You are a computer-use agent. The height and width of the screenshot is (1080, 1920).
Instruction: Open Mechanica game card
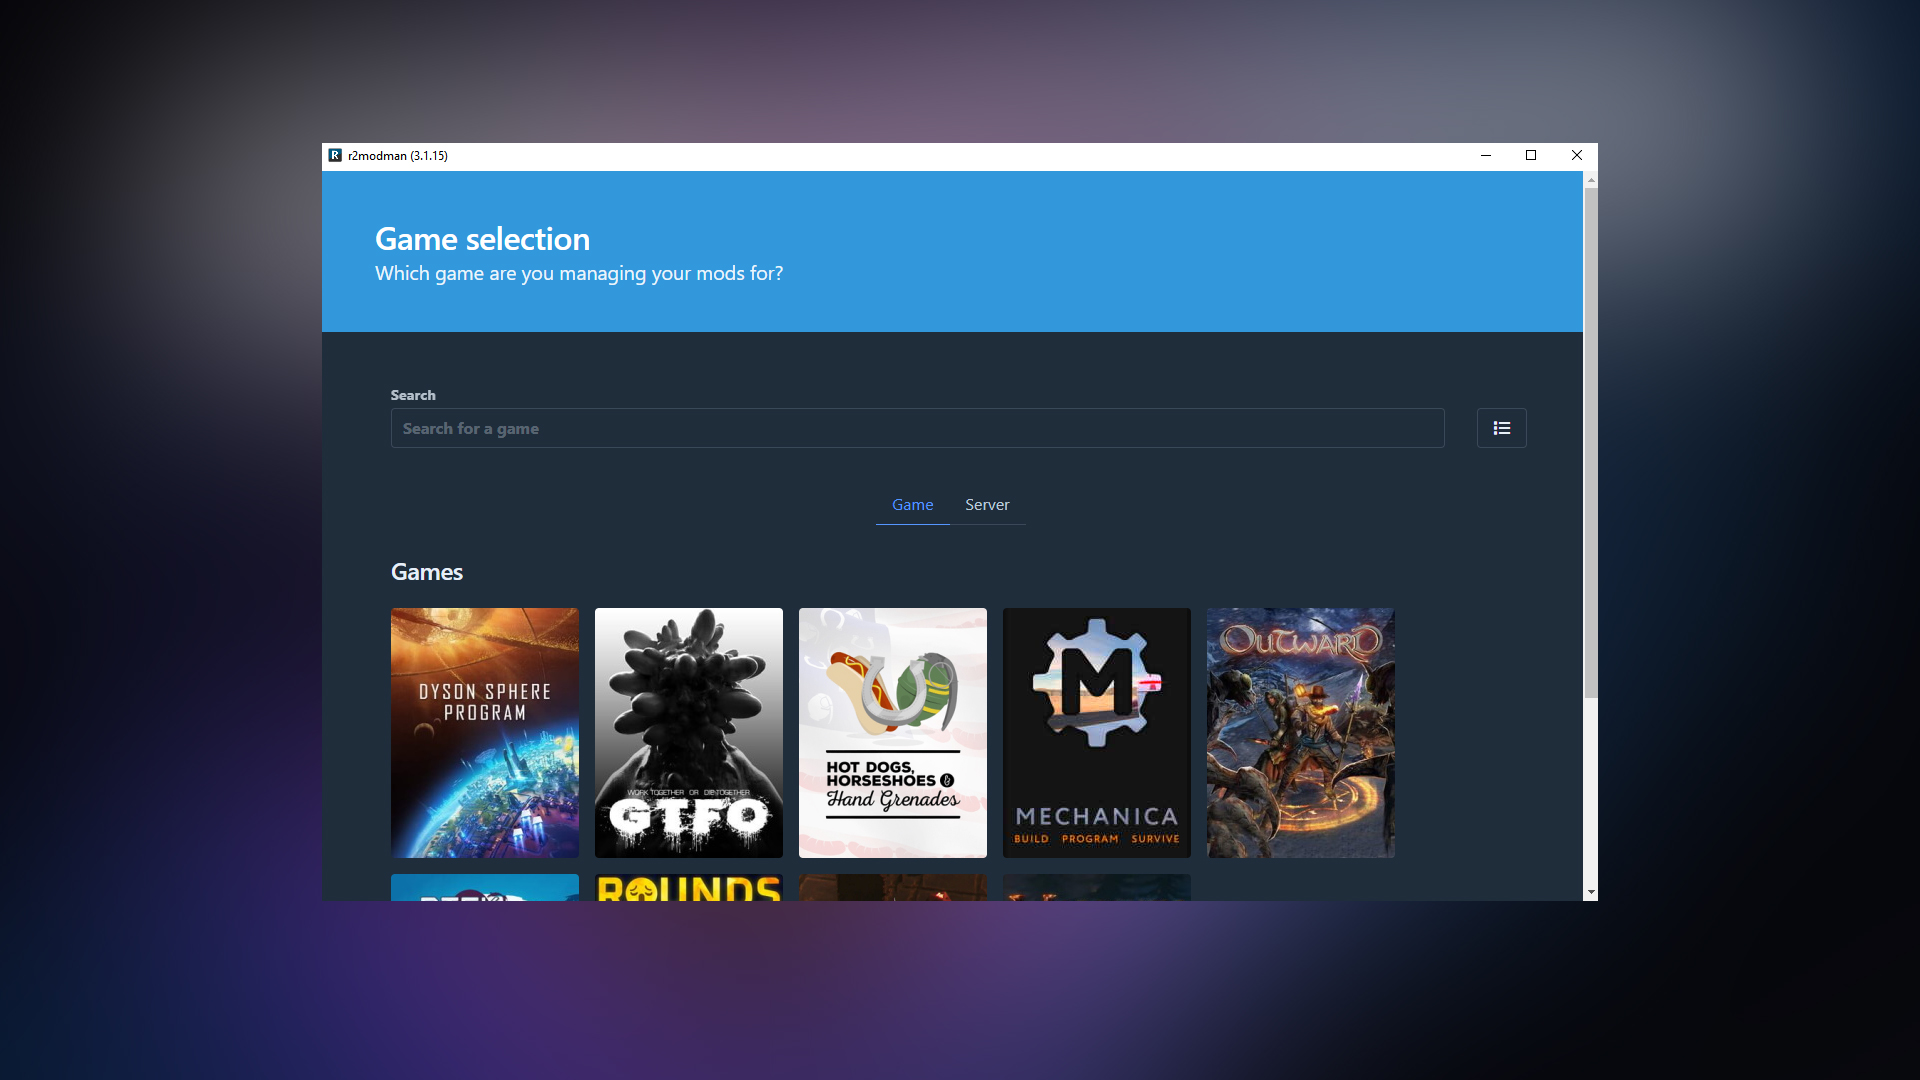coord(1096,732)
